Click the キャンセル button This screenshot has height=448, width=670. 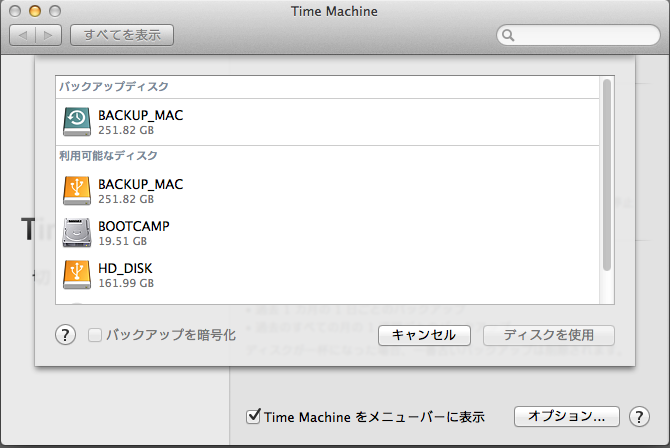click(x=424, y=335)
